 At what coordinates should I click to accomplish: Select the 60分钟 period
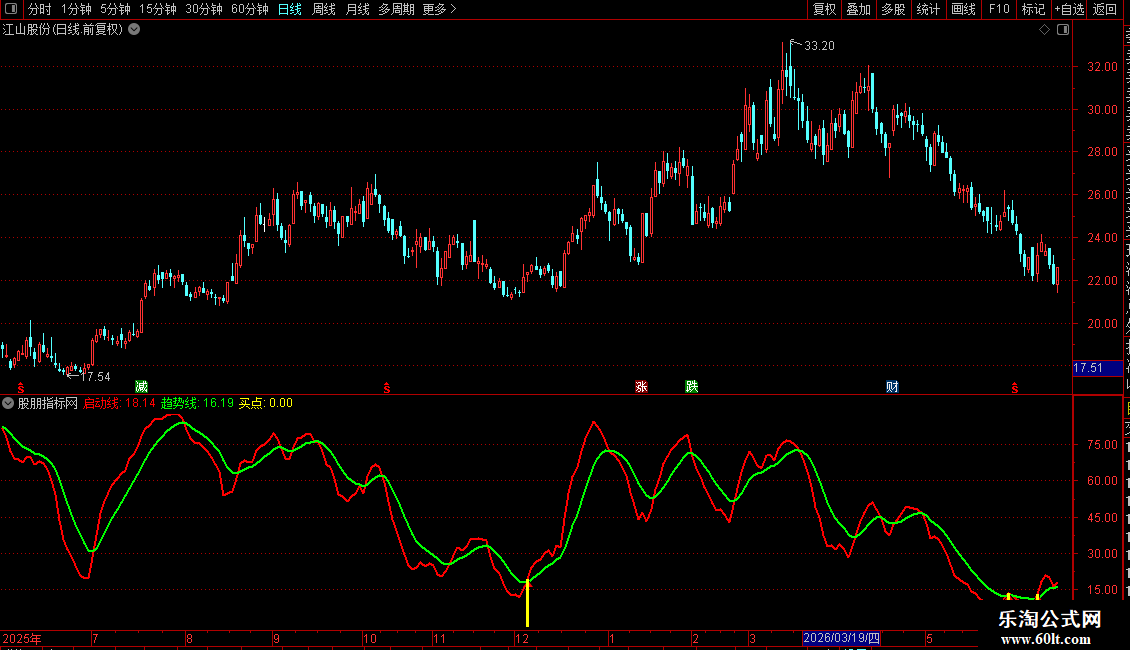pos(250,9)
